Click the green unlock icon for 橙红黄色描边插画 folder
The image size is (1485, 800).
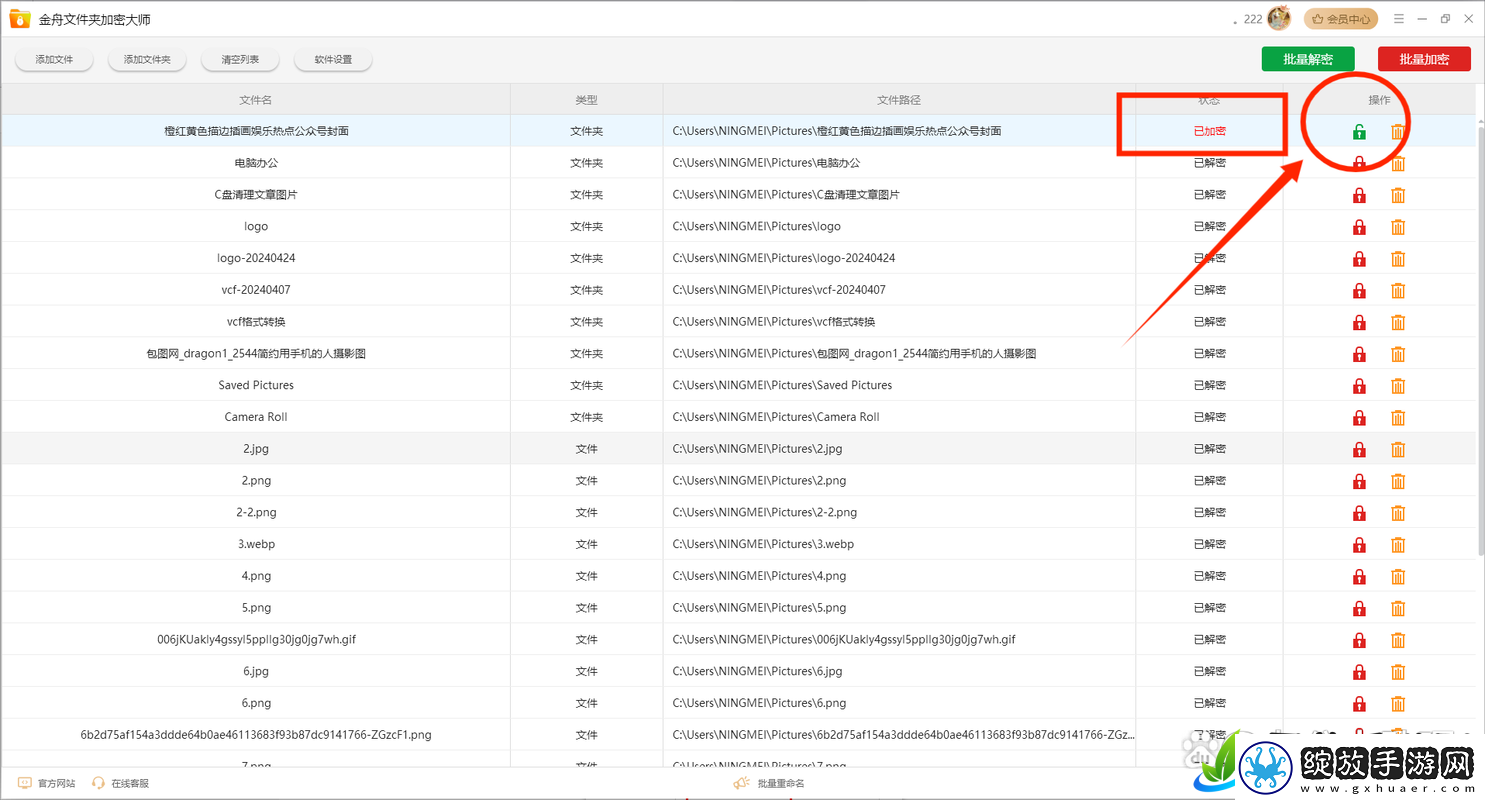pyautogui.click(x=1359, y=131)
